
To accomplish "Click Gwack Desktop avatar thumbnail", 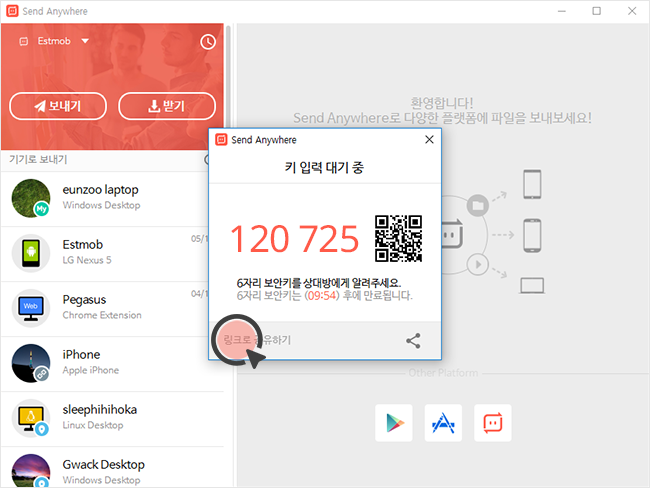I will pos(31,471).
